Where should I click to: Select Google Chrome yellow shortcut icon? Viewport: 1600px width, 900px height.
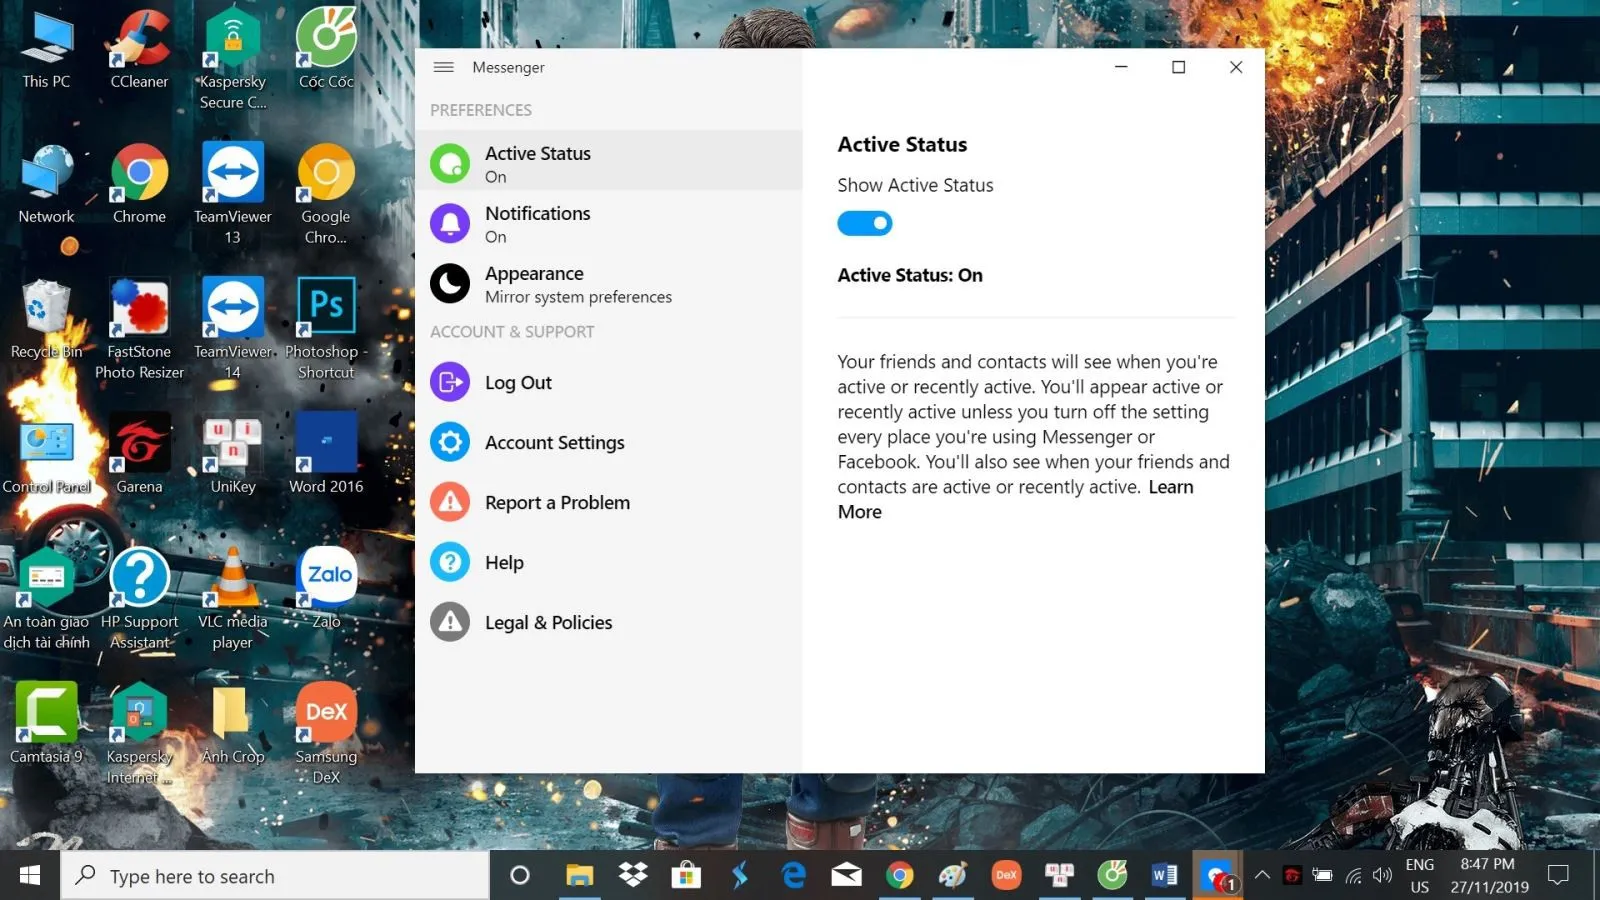coord(326,195)
